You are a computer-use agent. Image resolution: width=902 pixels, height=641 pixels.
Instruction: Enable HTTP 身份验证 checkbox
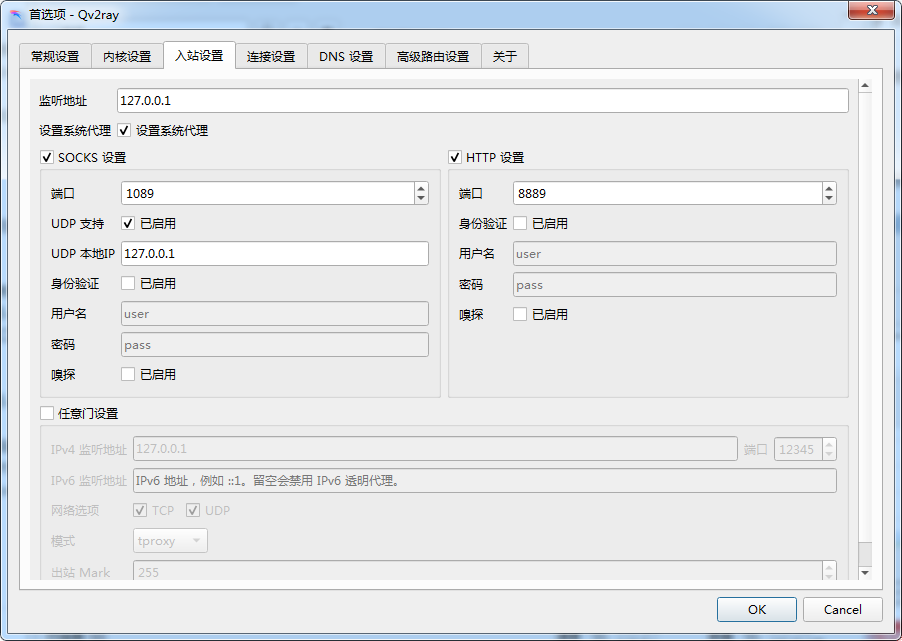(x=520, y=223)
